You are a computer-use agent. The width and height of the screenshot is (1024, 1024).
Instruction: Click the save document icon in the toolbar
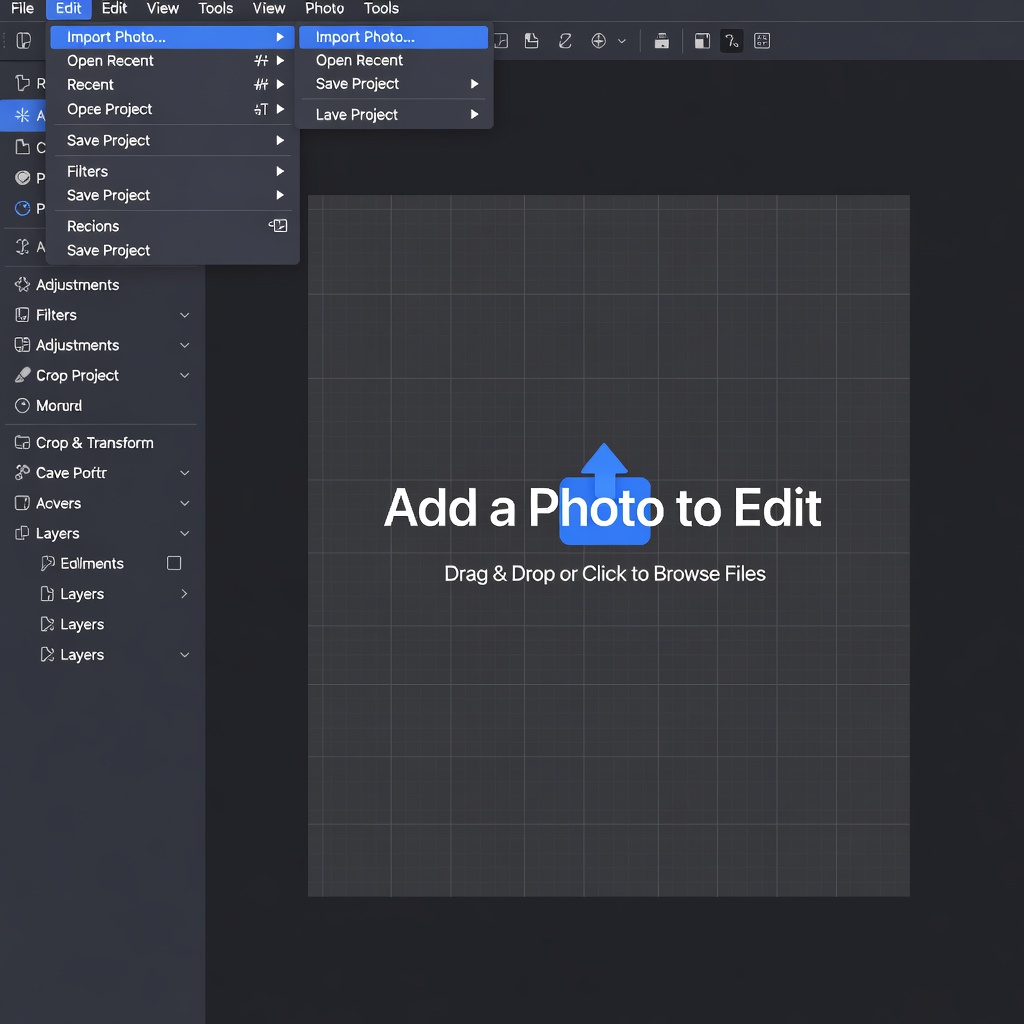(x=532, y=40)
